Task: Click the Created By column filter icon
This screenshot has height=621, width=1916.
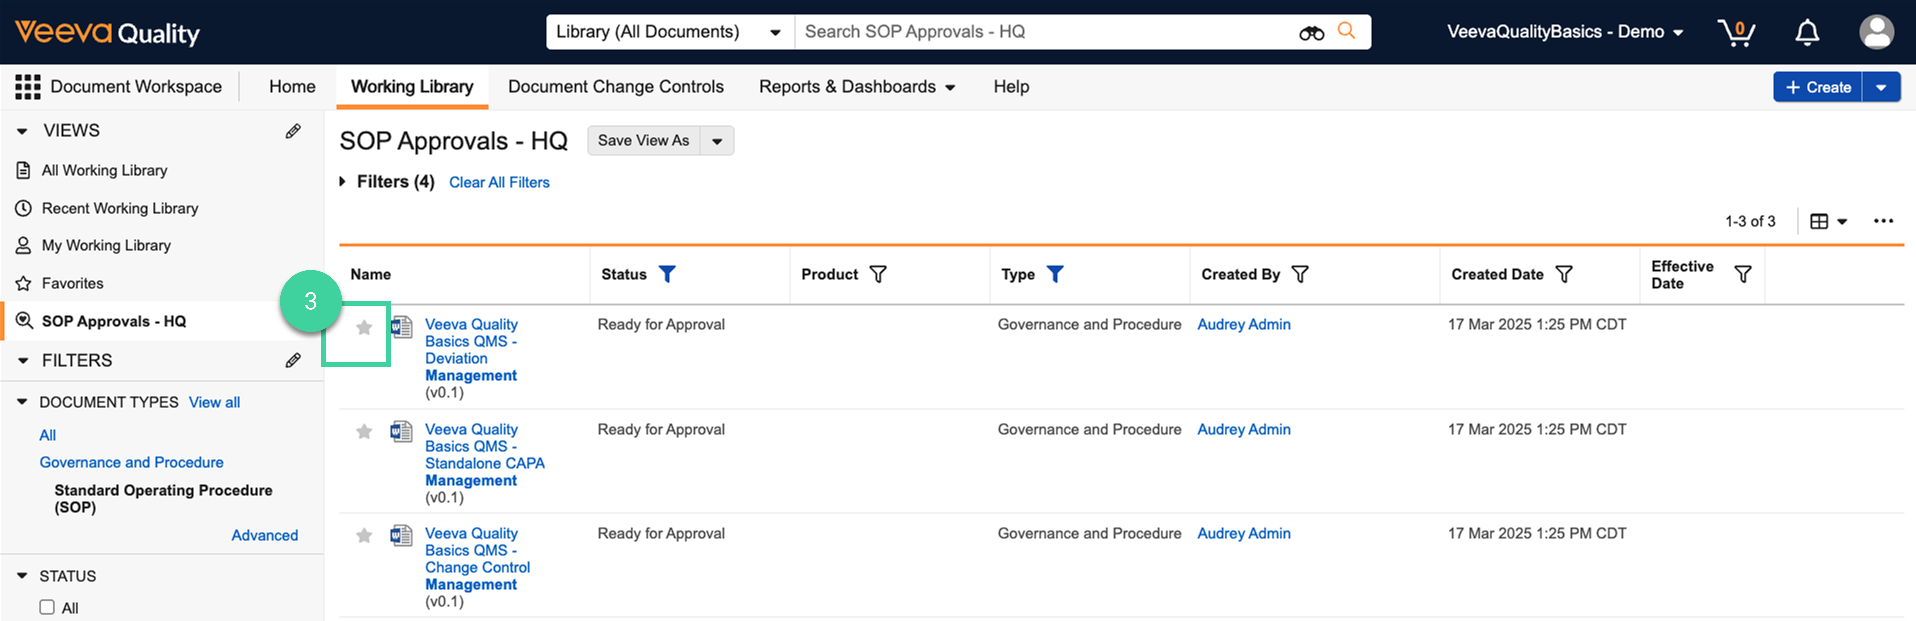Action: click(x=1300, y=274)
